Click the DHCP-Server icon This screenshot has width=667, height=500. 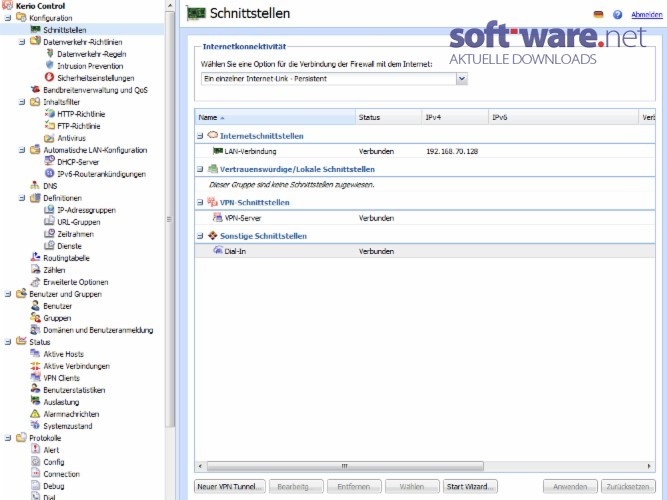coord(50,162)
